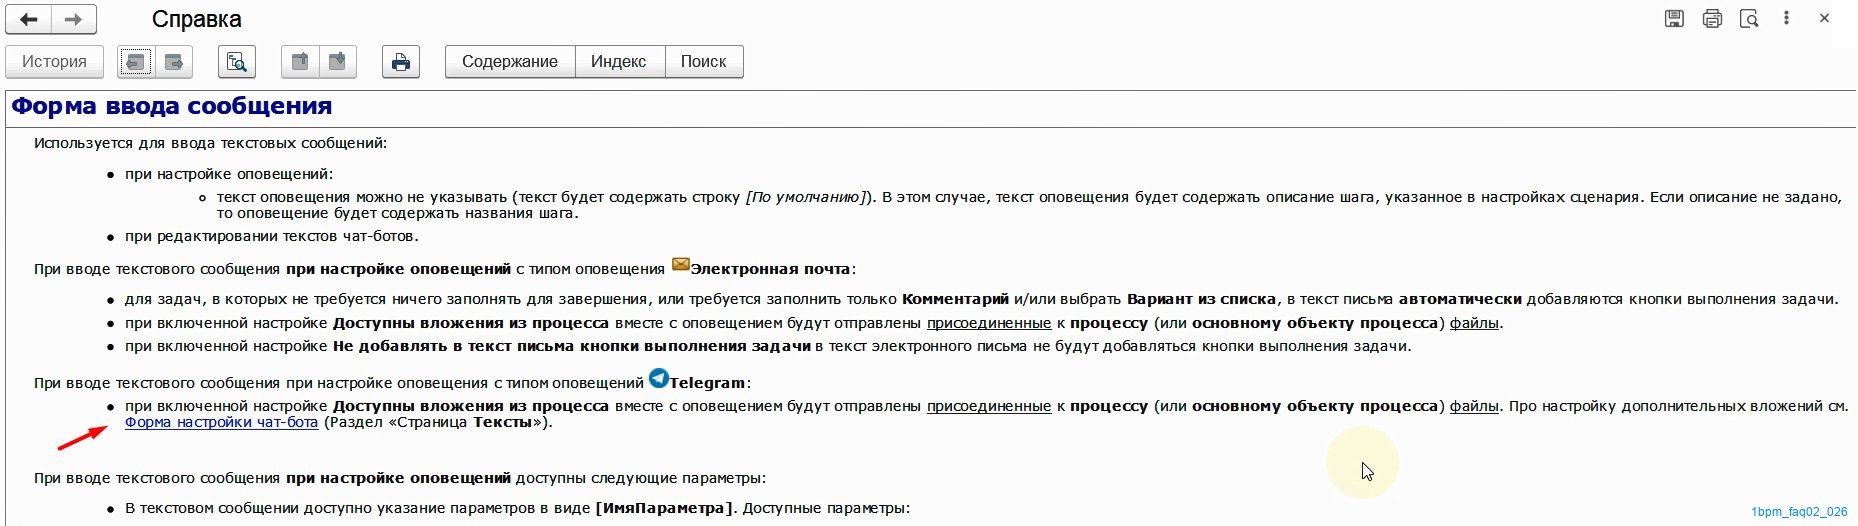Go forward with the right arrow button
Viewport: 1858px width, 526px height.
[x=74, y=19]
